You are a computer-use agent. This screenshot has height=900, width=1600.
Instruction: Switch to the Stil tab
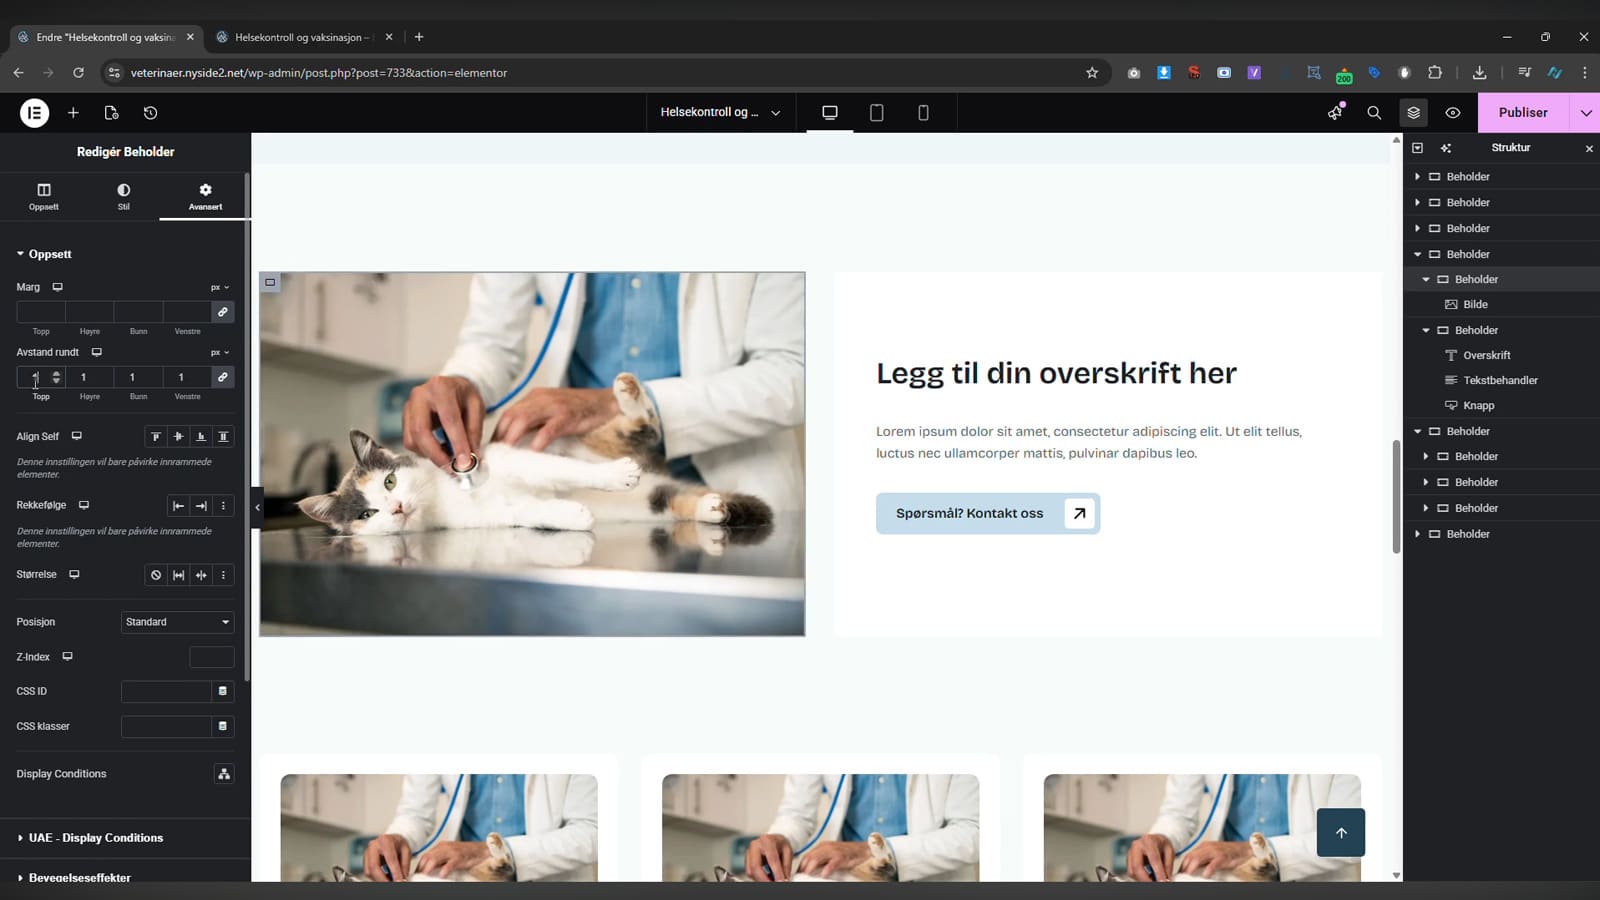pos(124,196)
